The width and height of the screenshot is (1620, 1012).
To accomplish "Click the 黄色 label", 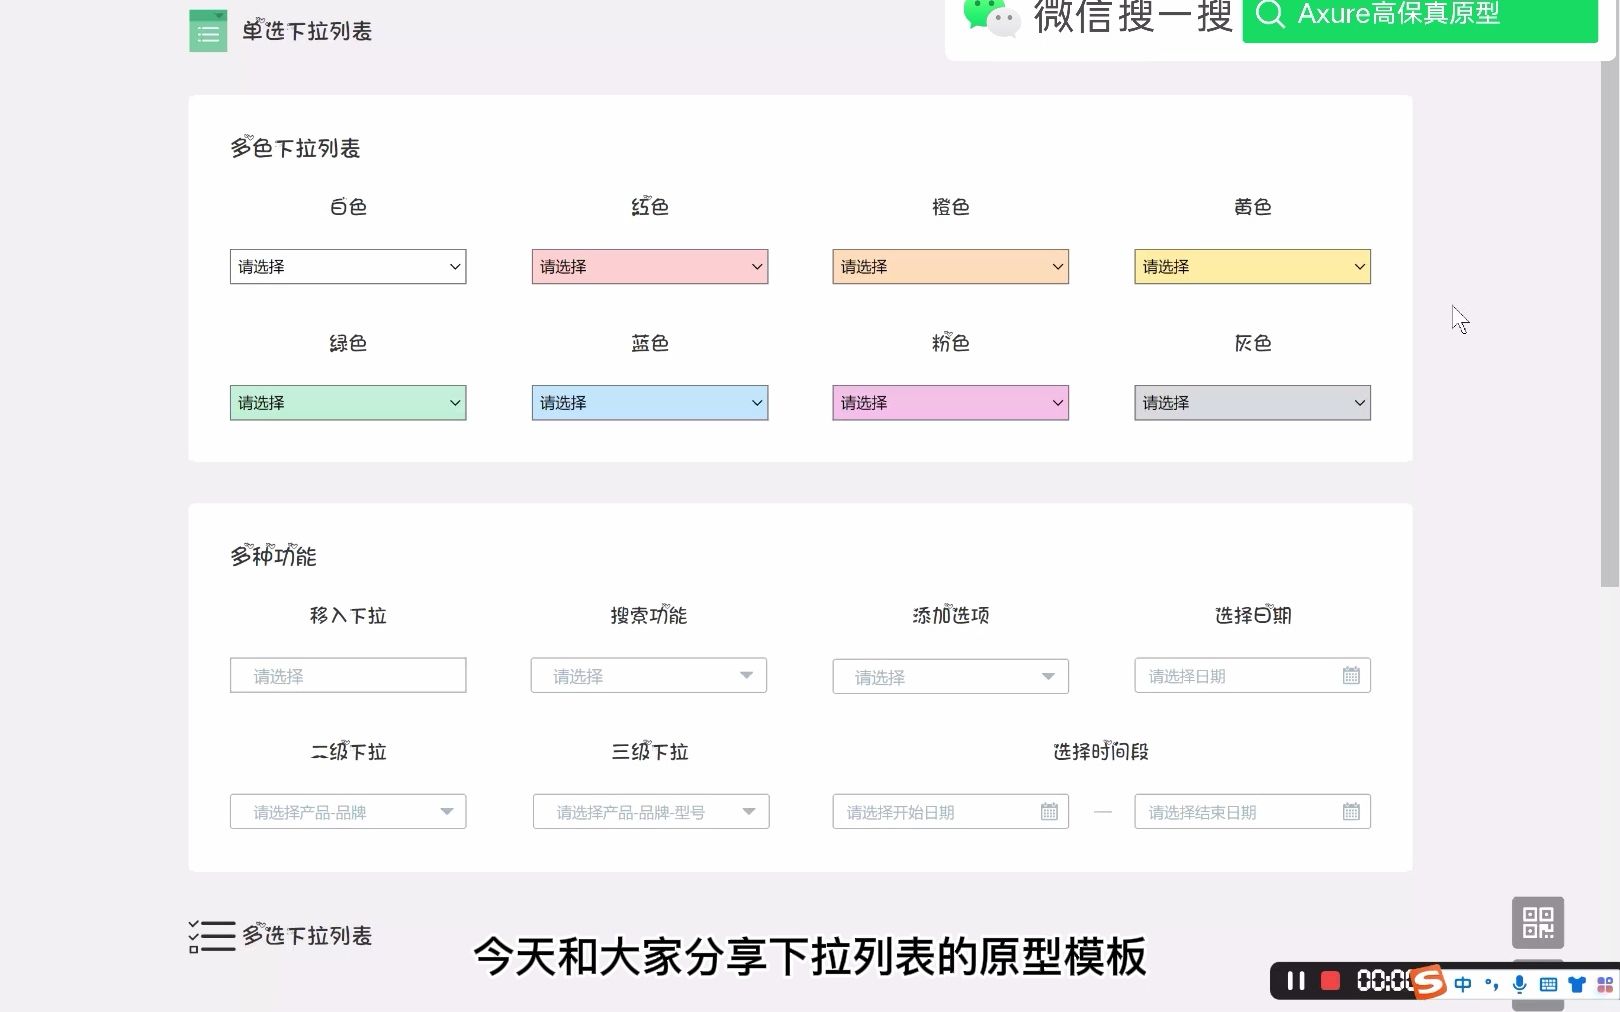I will coord(1253,207).
